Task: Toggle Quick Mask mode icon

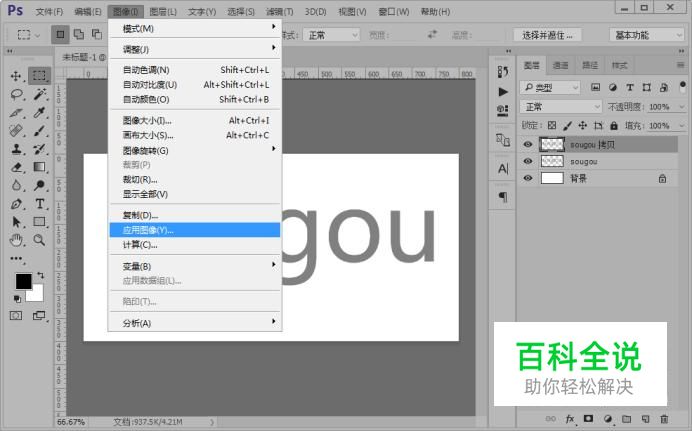Action: (x=16, y=315)
